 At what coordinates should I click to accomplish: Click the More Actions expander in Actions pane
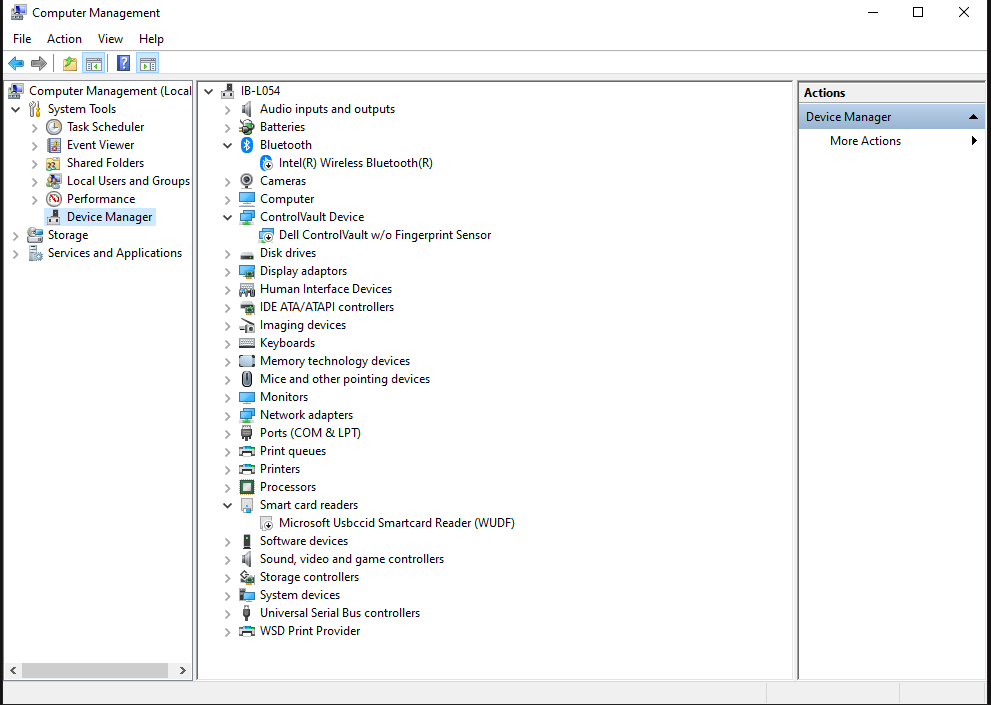click(x=972, y=140)
